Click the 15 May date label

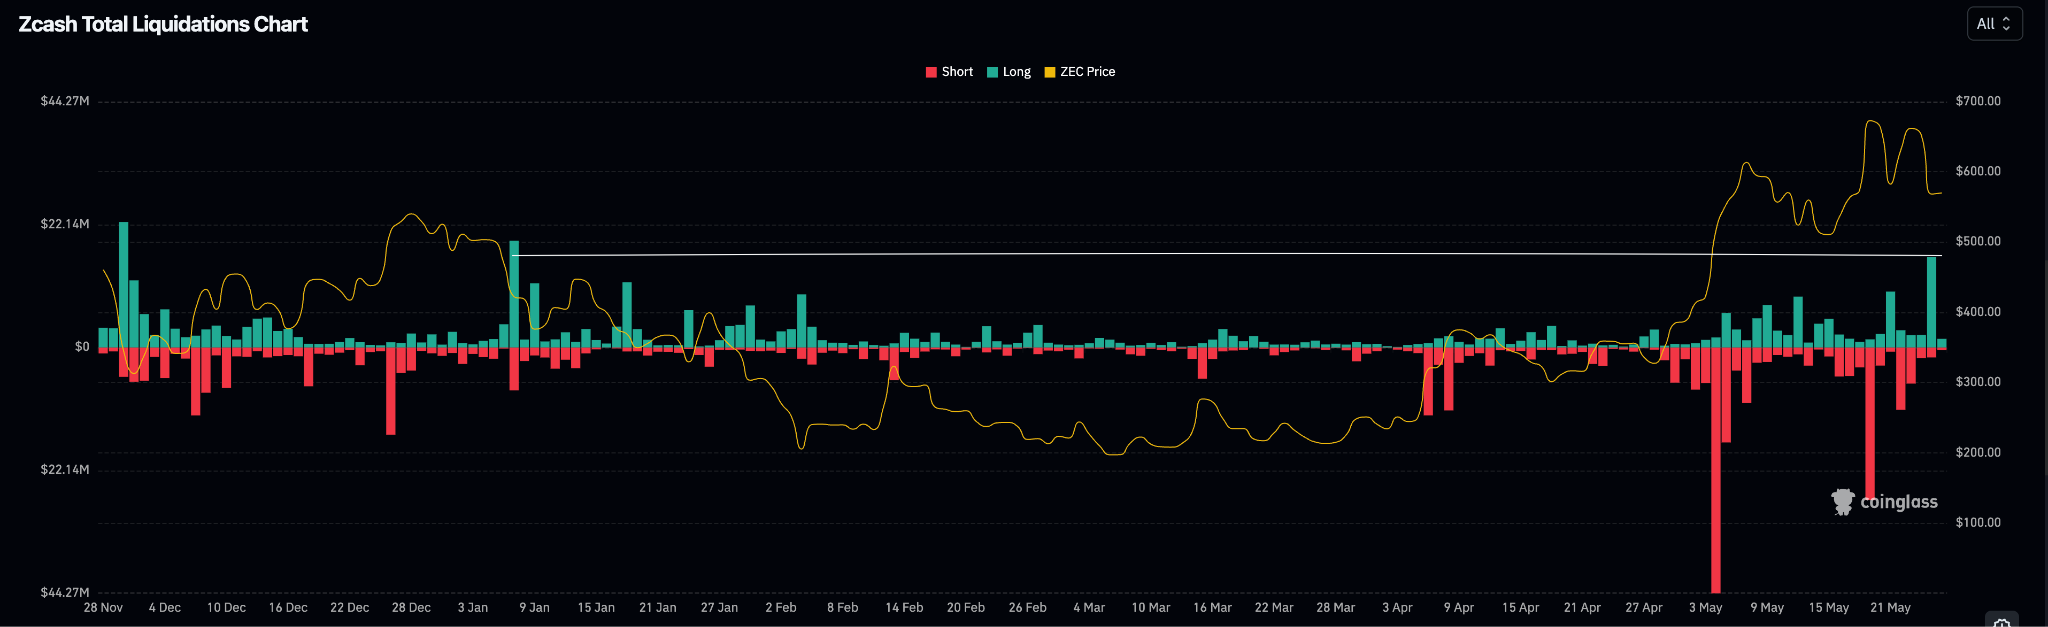pos(1829,608)
